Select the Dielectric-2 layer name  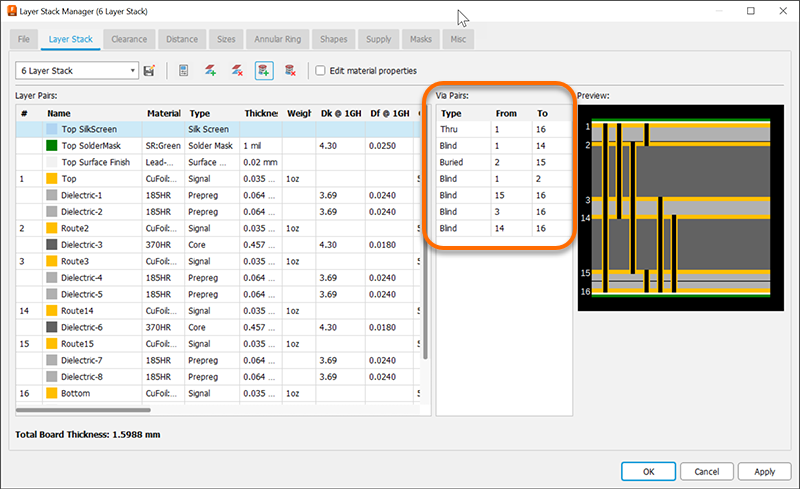pos(82,212)
